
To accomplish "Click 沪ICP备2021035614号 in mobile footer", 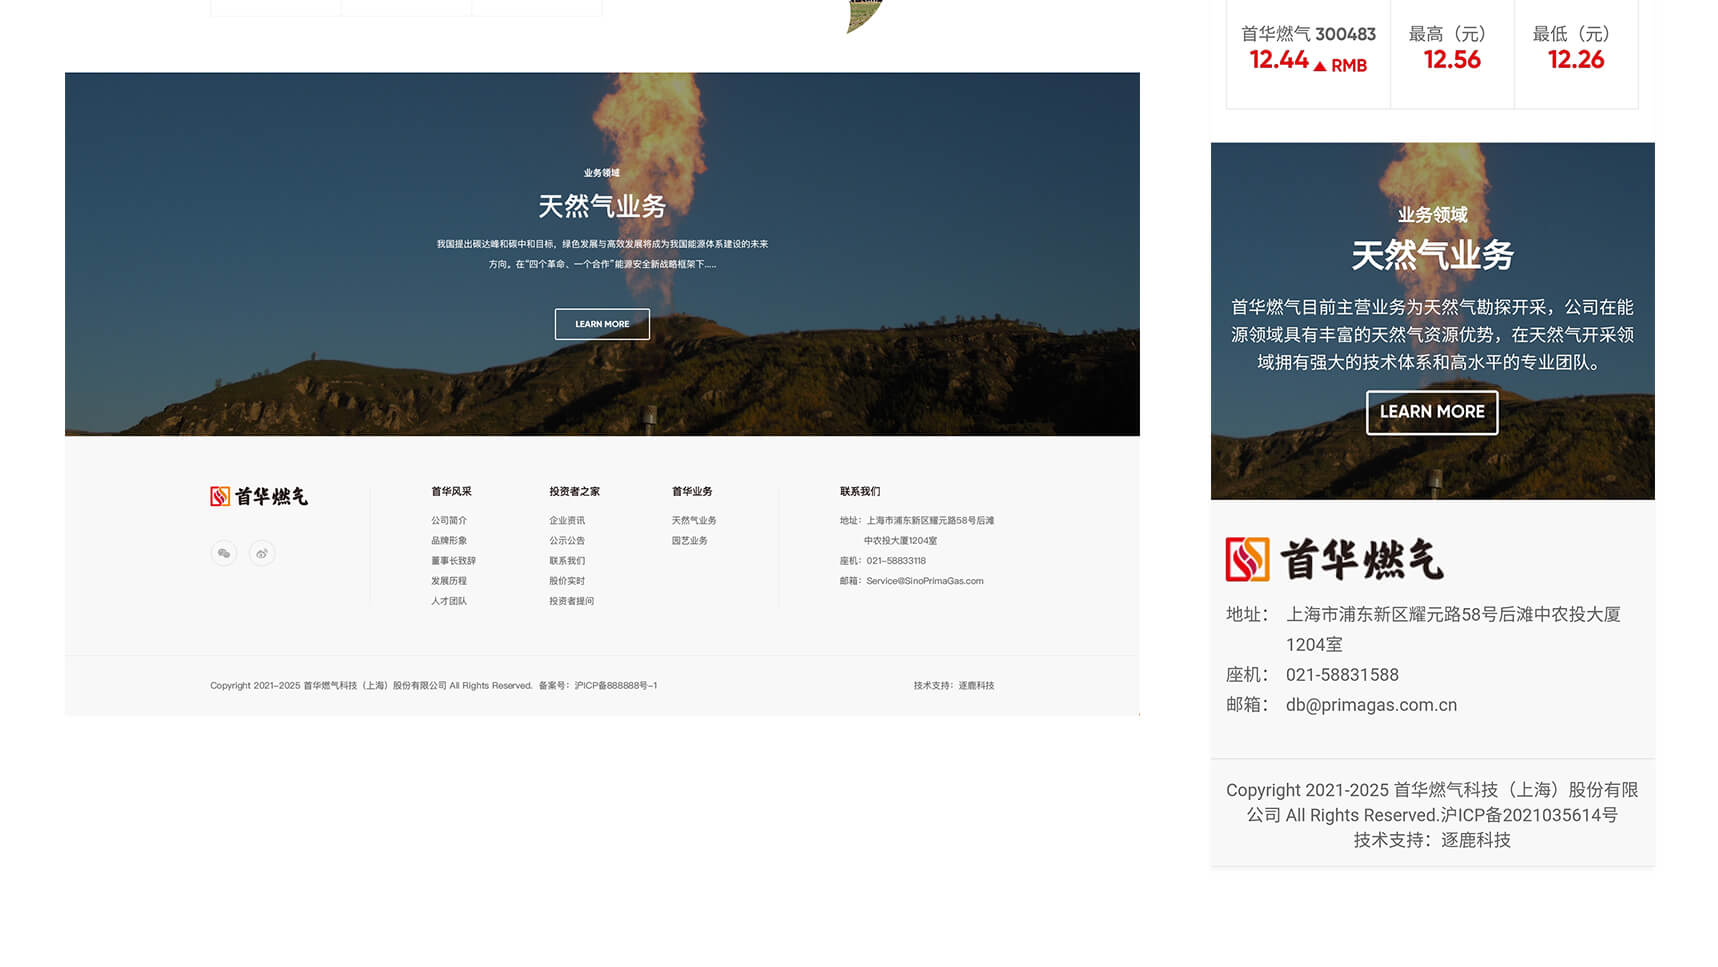I will click(1529, 815).
